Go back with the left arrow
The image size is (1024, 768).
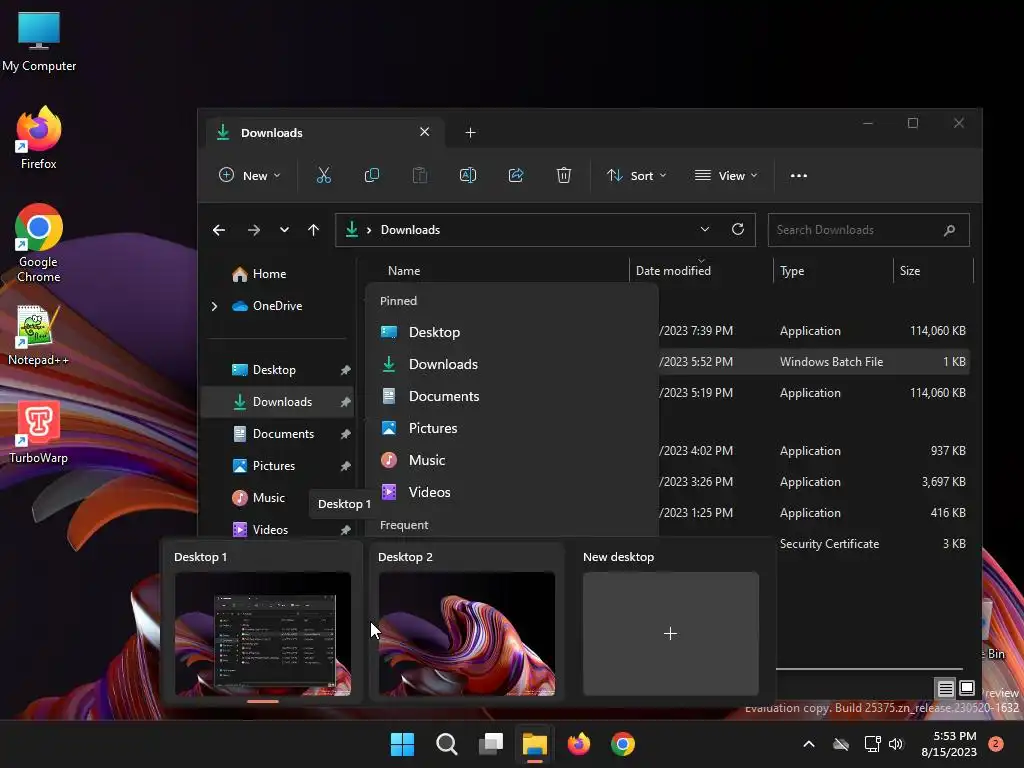[219, 230]
